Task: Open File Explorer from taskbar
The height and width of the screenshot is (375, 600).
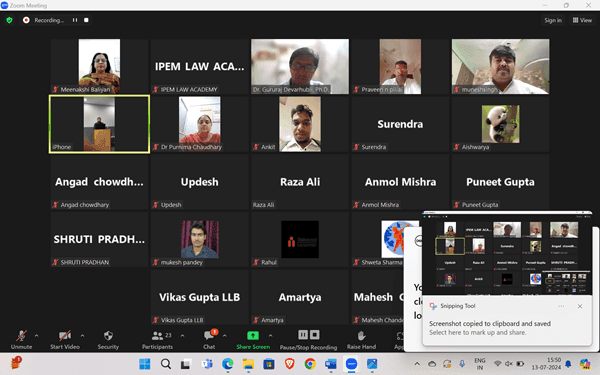Action: [x=248, y=364]
